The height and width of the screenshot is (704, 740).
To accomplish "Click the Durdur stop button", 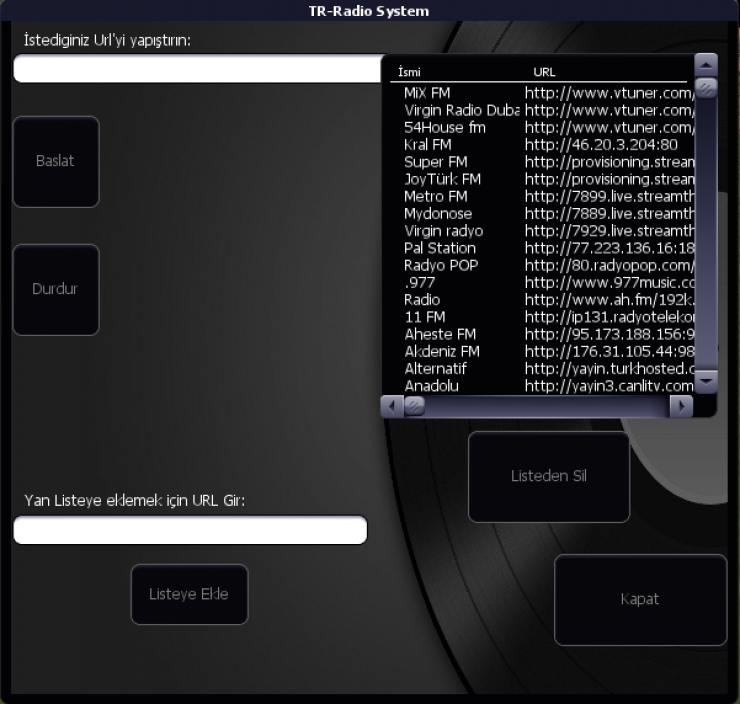I will click(x=56, y=289).
